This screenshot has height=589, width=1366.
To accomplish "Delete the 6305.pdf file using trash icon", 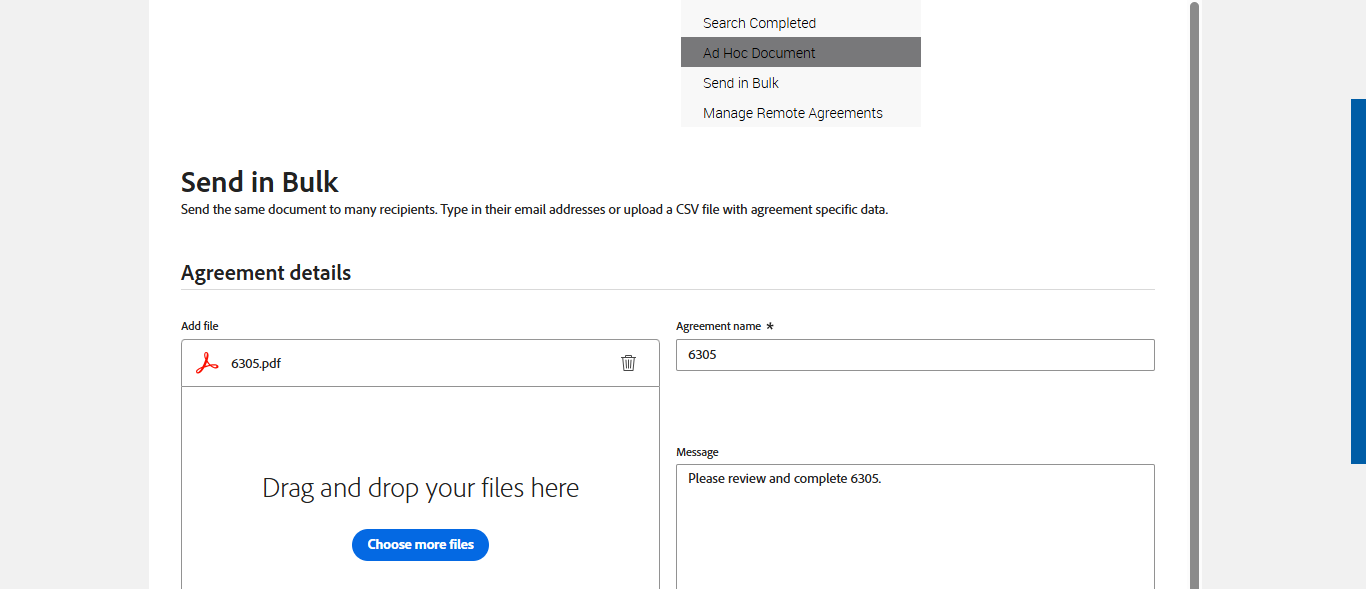I will [x=628, y=363].
